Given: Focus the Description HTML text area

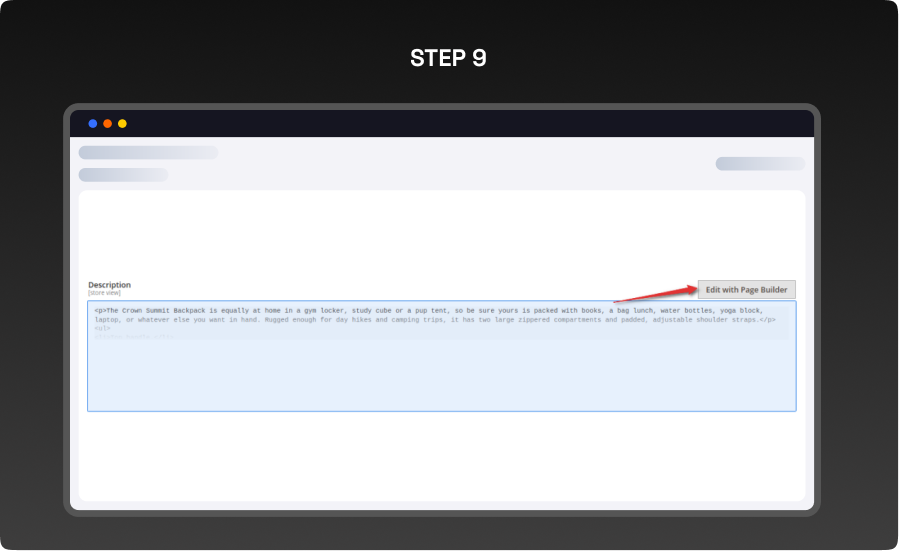Looking at the screenshot, I should (x=441, y=356).
